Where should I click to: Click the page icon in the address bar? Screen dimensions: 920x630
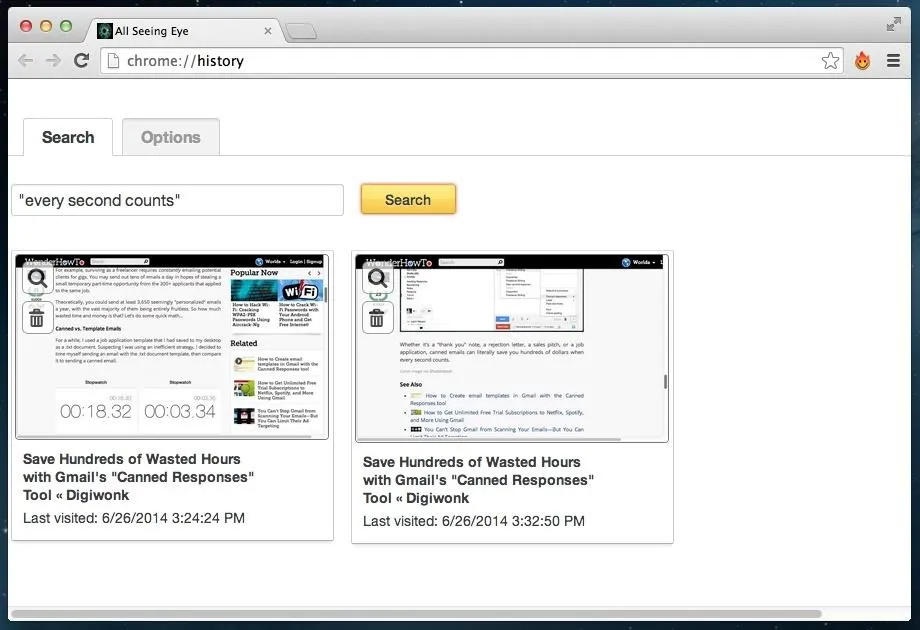pyautogui.click(x=113, y=60)
